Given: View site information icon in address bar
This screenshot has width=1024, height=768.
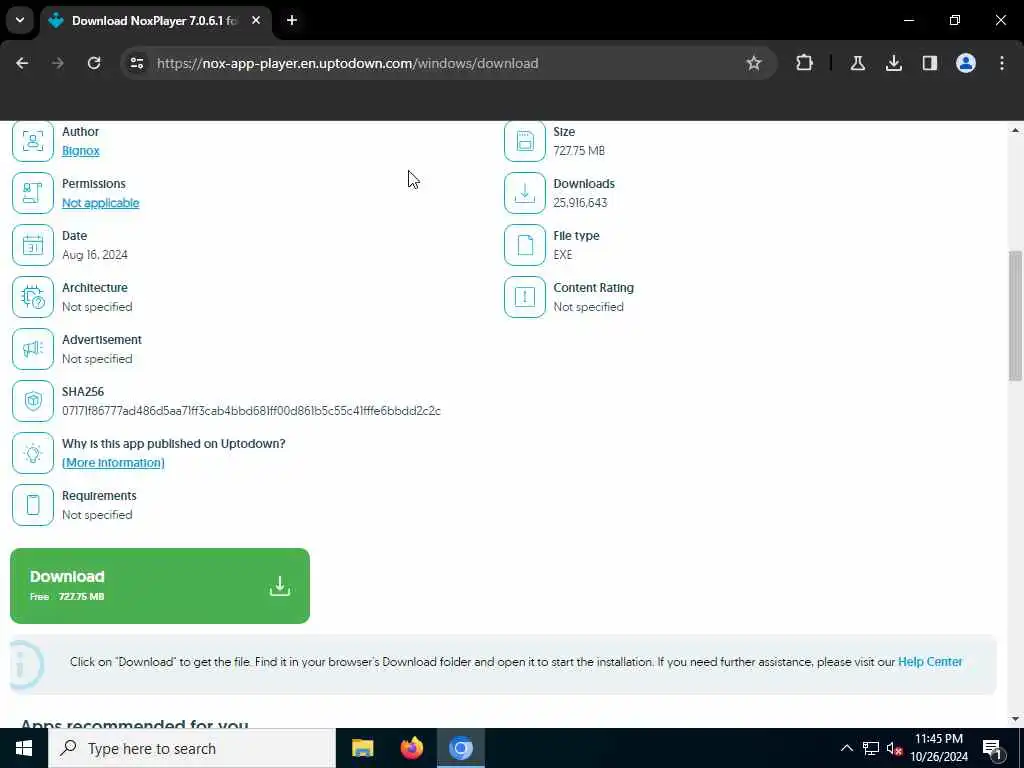Looking at the screenshot, I should point(136,63).
